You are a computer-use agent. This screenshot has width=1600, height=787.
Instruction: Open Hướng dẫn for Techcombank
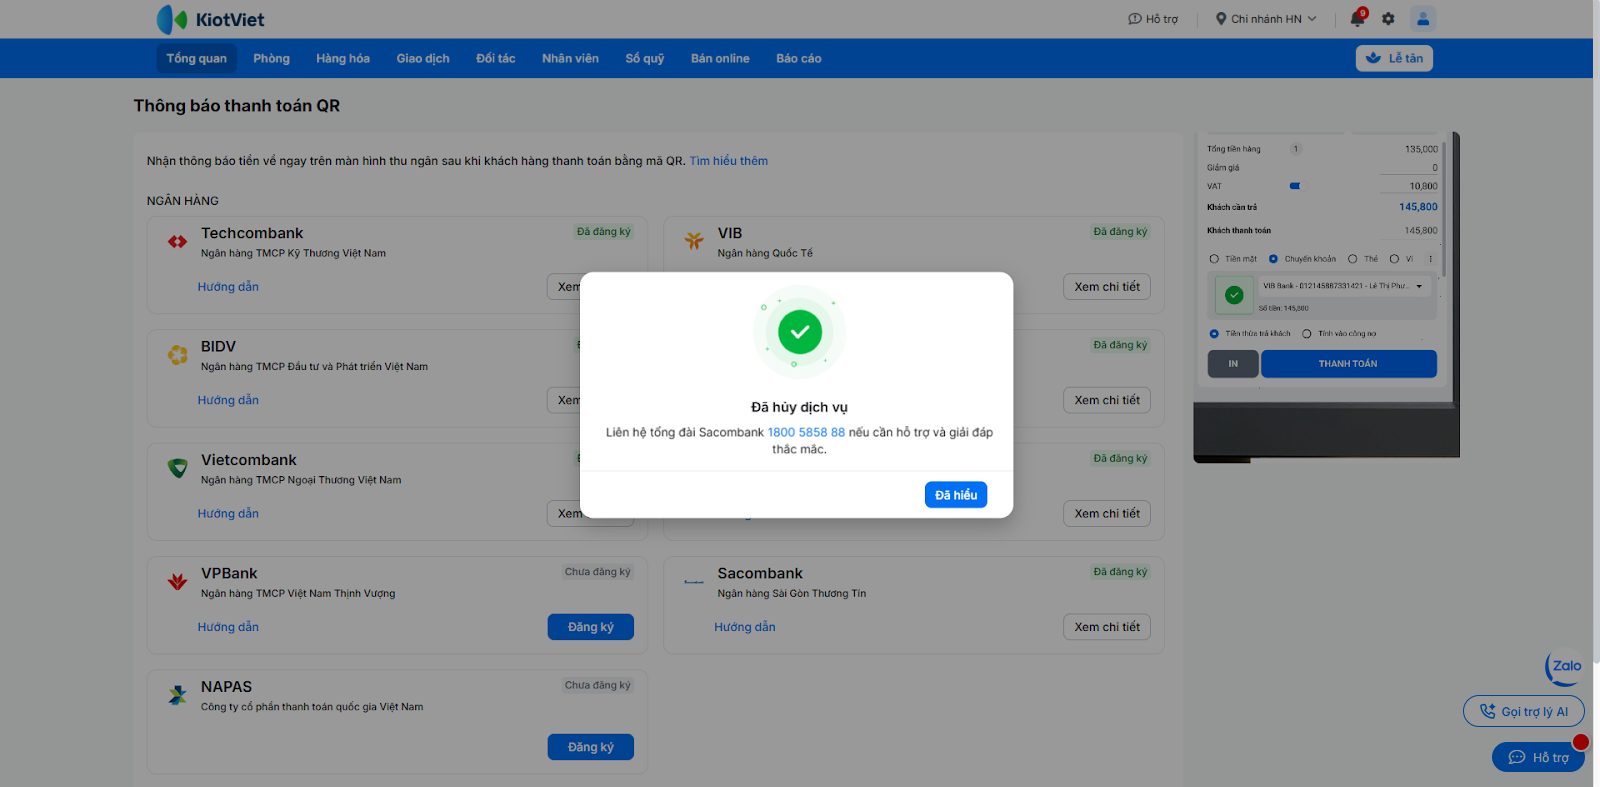click(228, 287)
